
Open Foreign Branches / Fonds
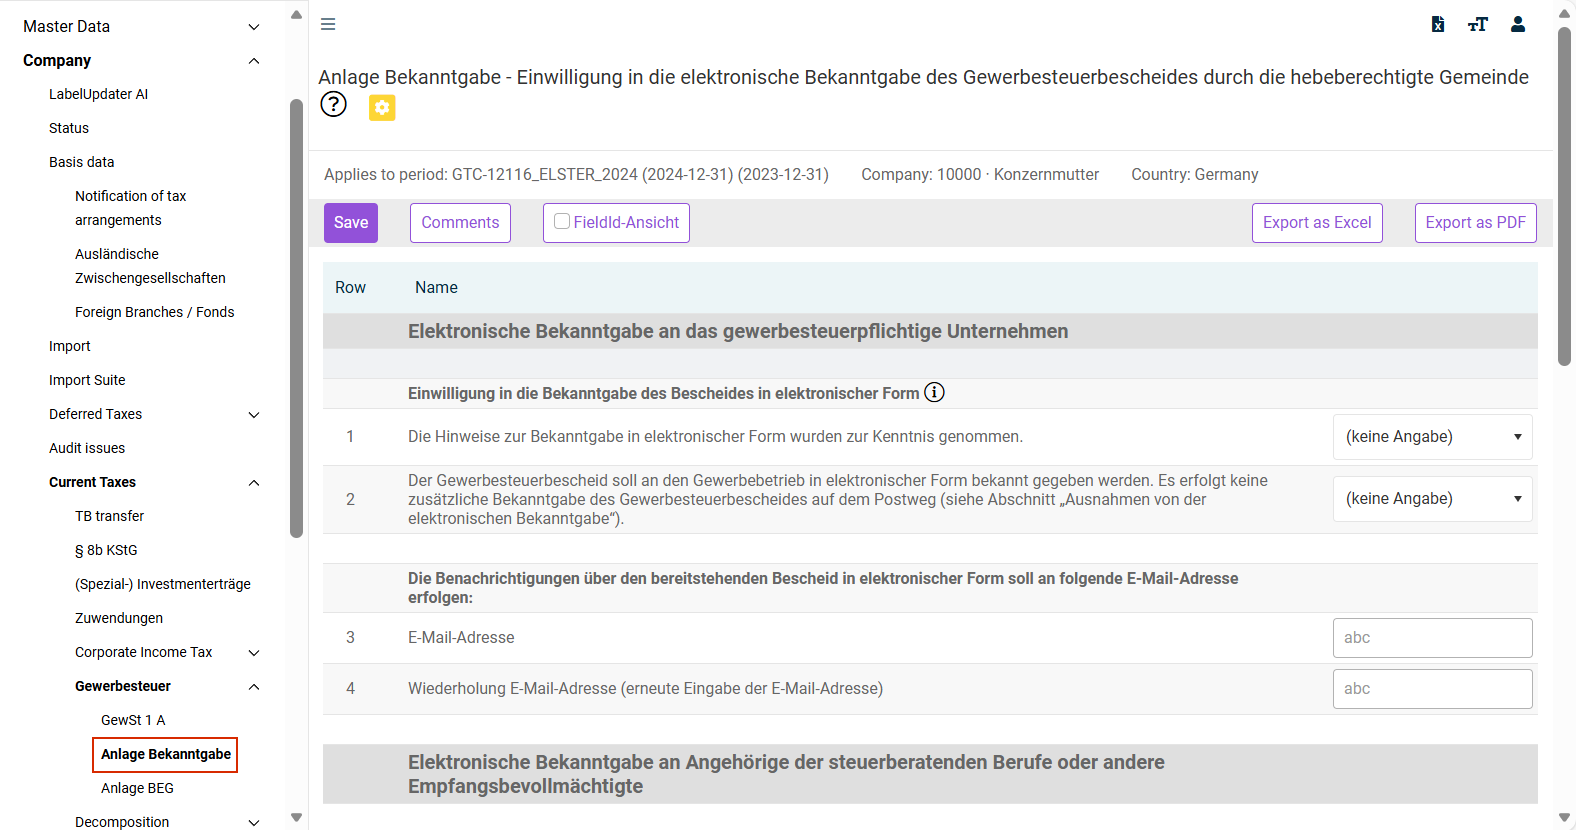[x=154, y=312]
